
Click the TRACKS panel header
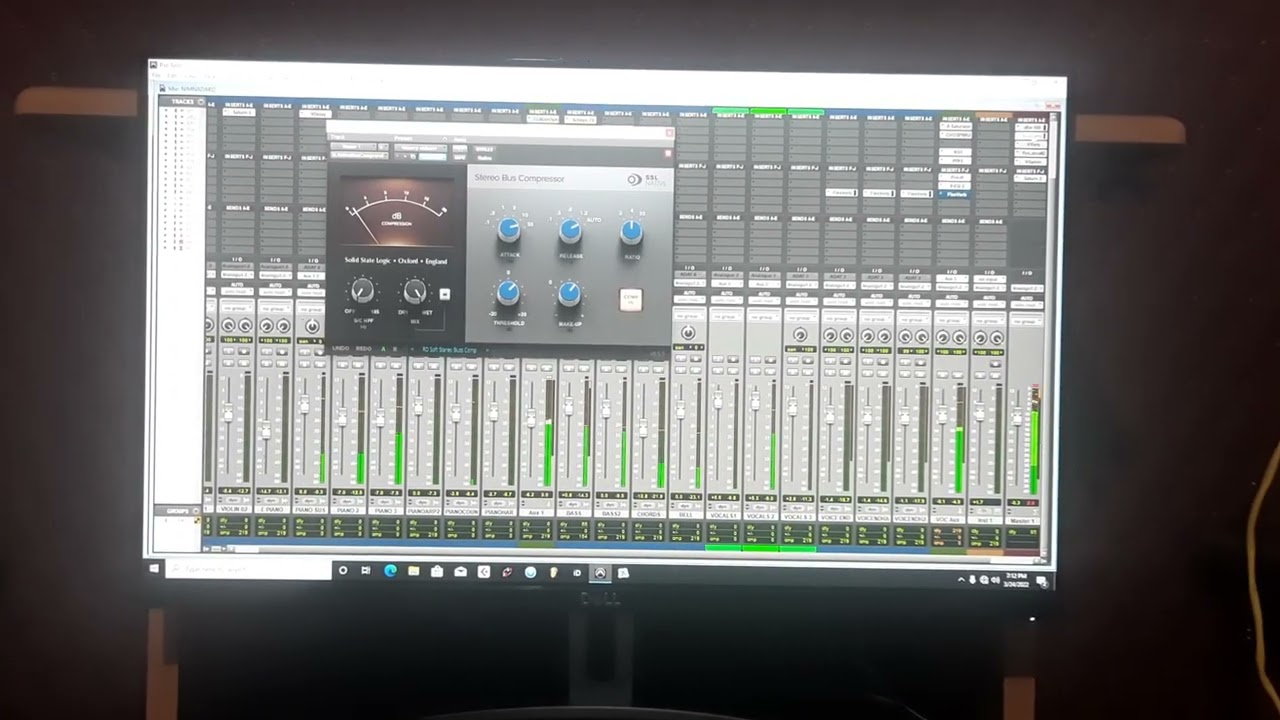coord(183,102)
